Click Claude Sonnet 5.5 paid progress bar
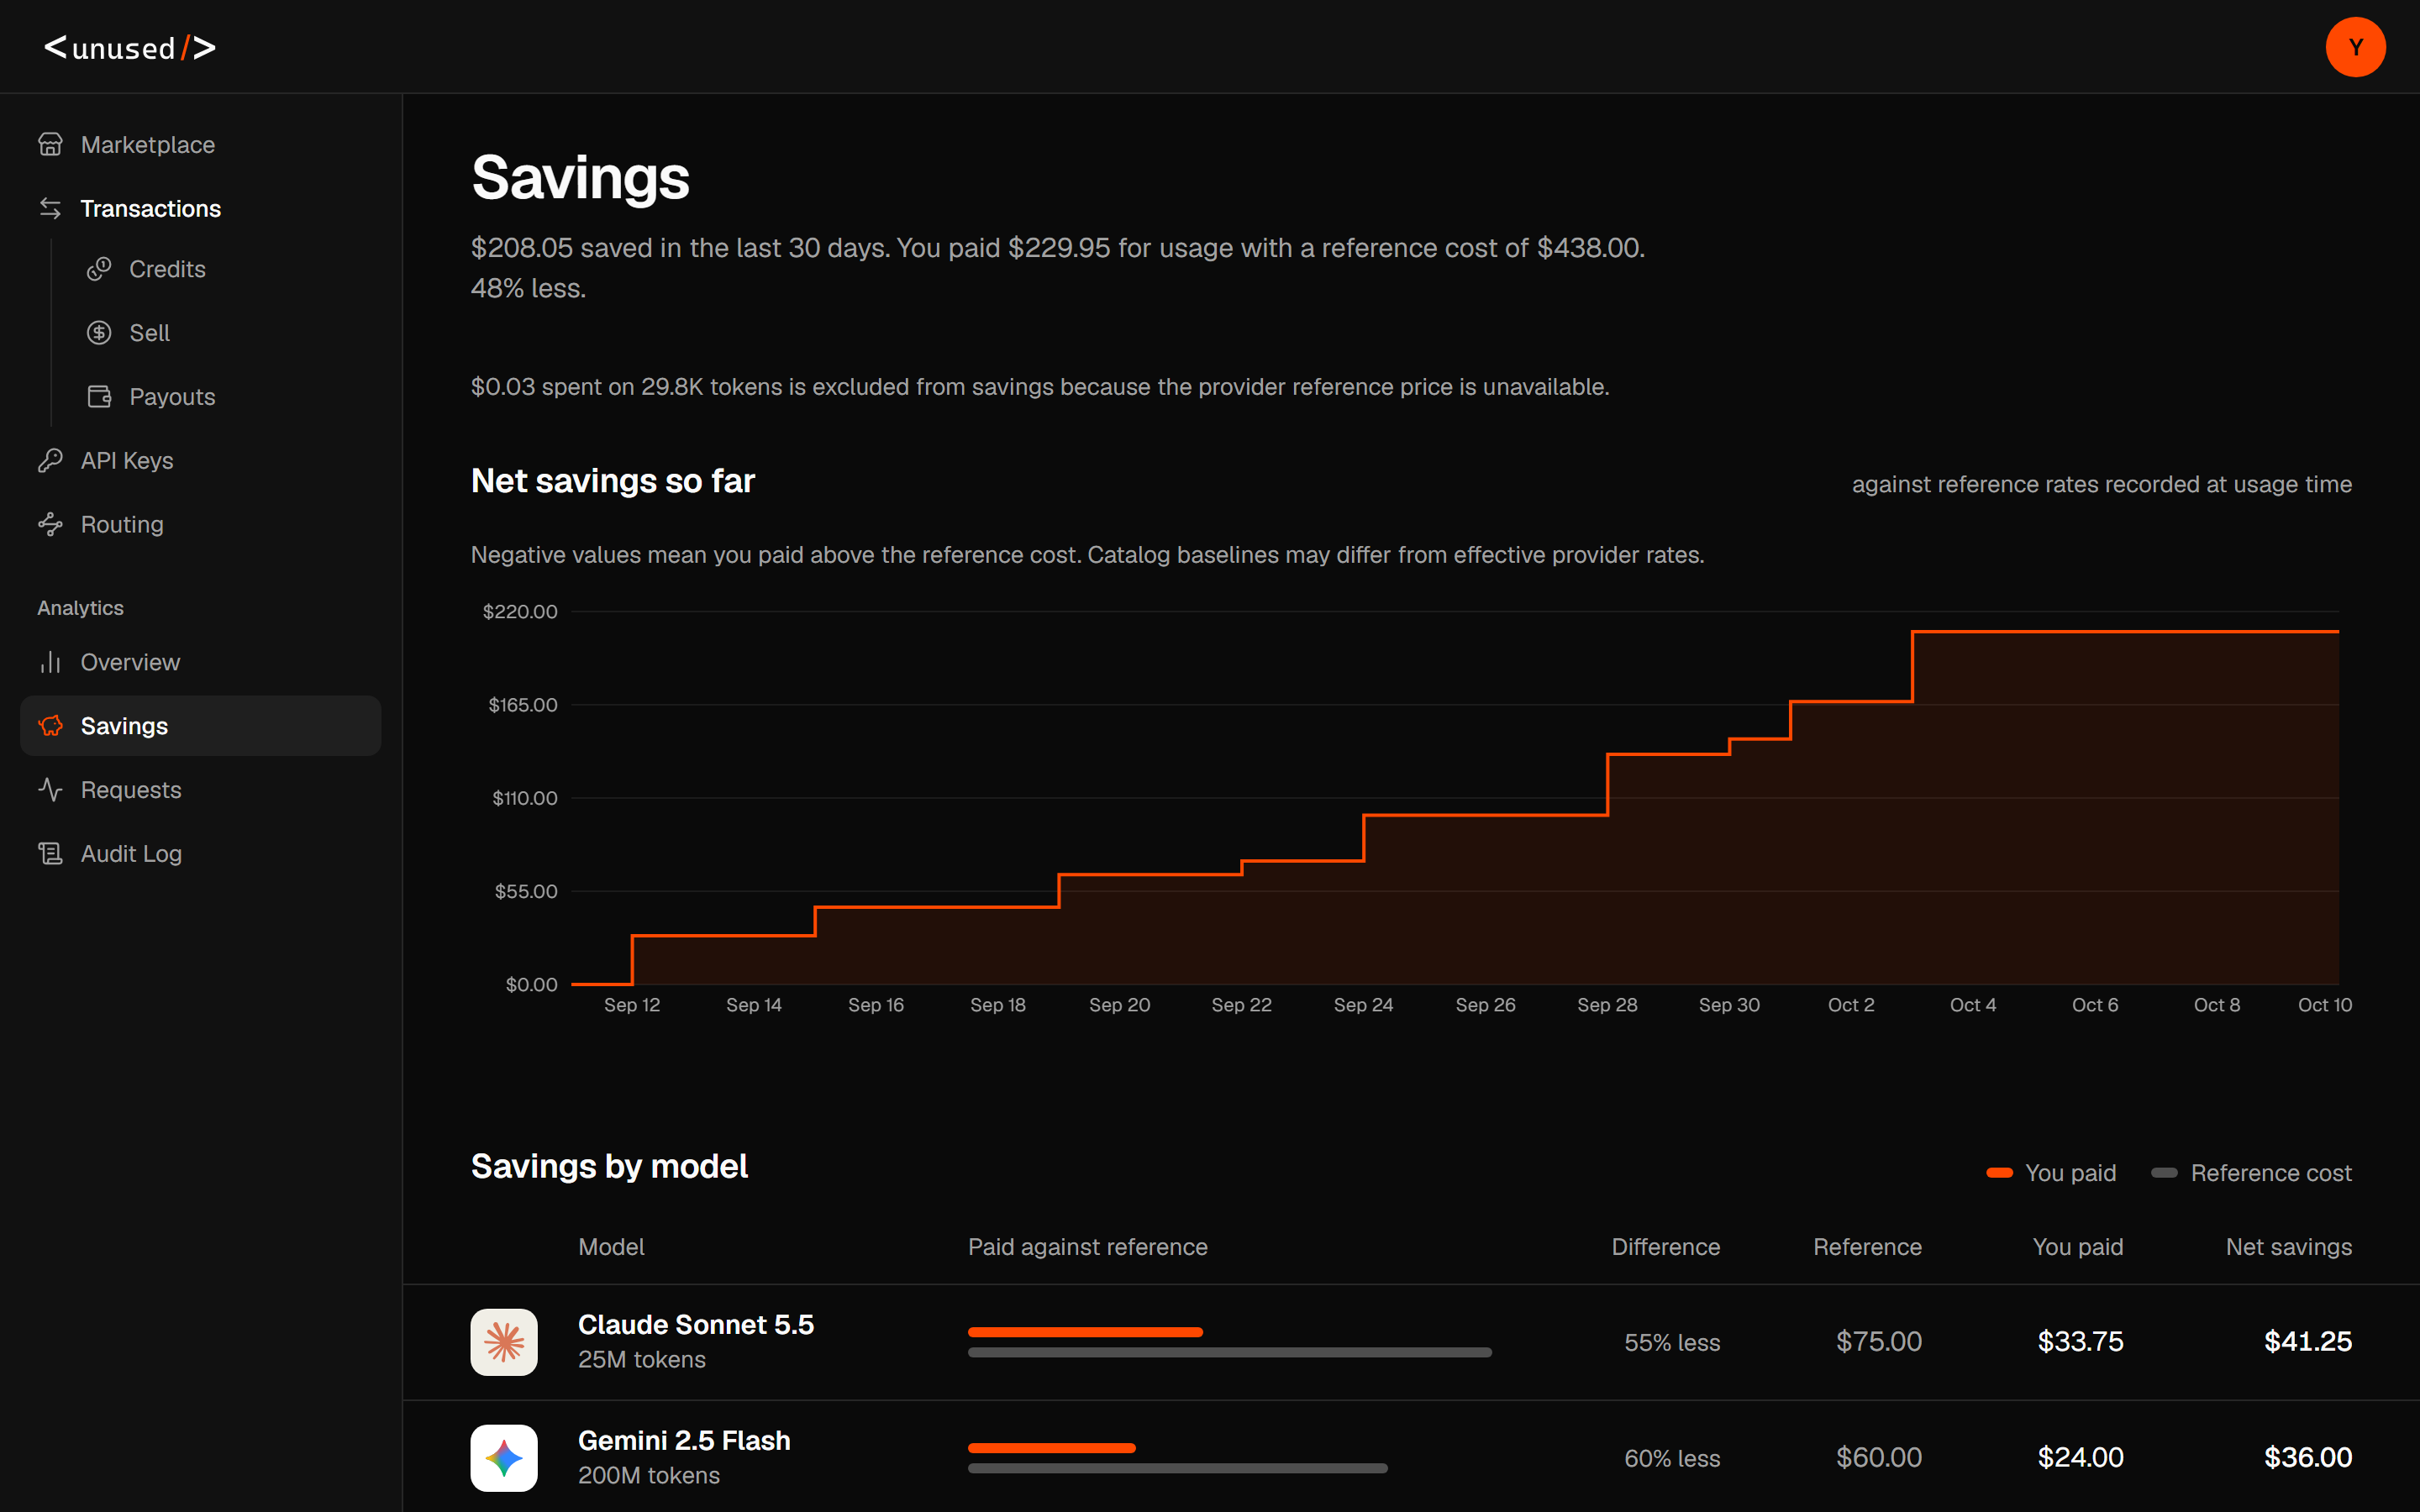 tap(1085, 1332)
